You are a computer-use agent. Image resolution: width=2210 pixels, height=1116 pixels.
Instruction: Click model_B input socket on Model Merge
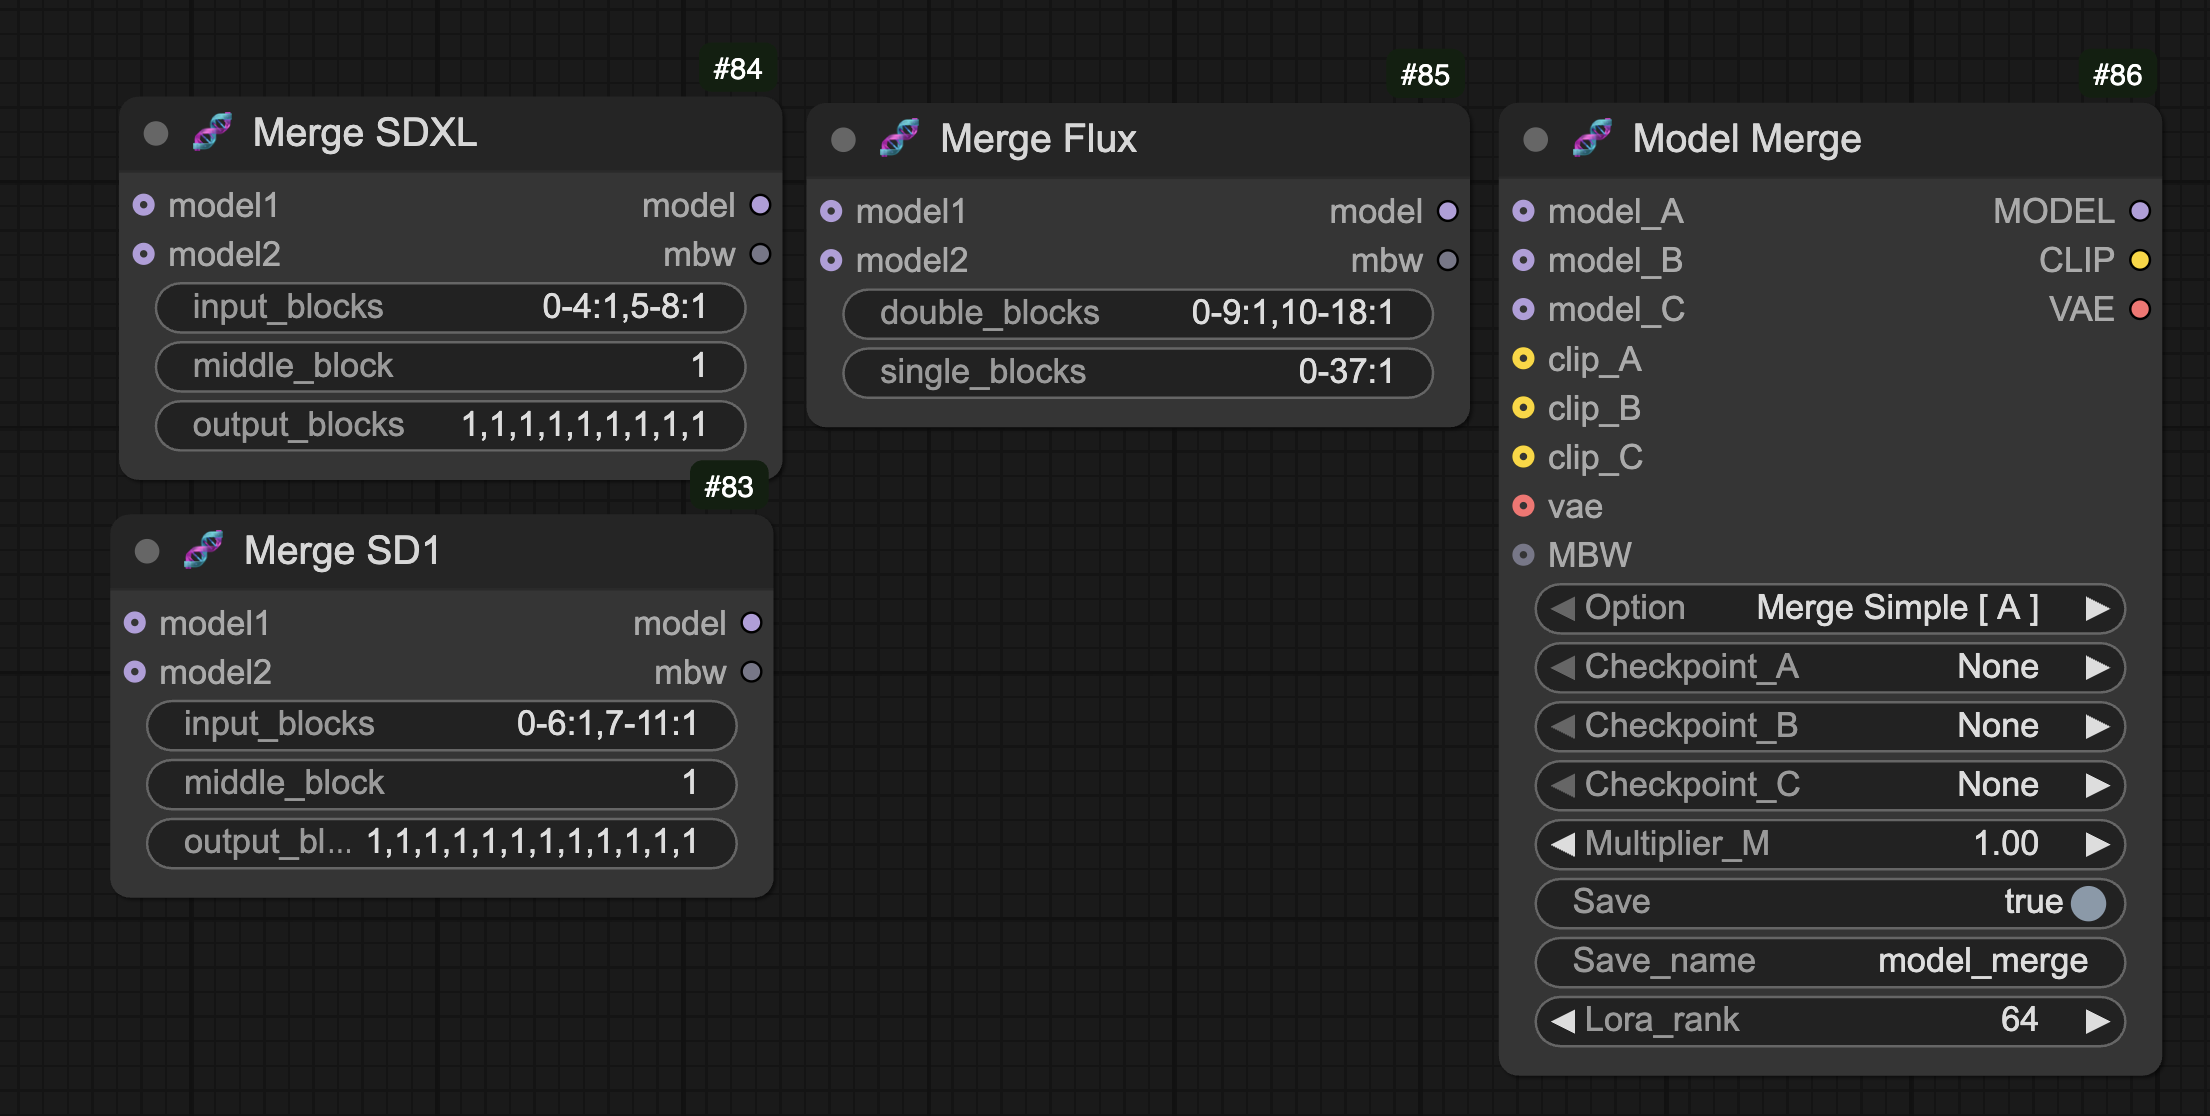pos(1523,260)
